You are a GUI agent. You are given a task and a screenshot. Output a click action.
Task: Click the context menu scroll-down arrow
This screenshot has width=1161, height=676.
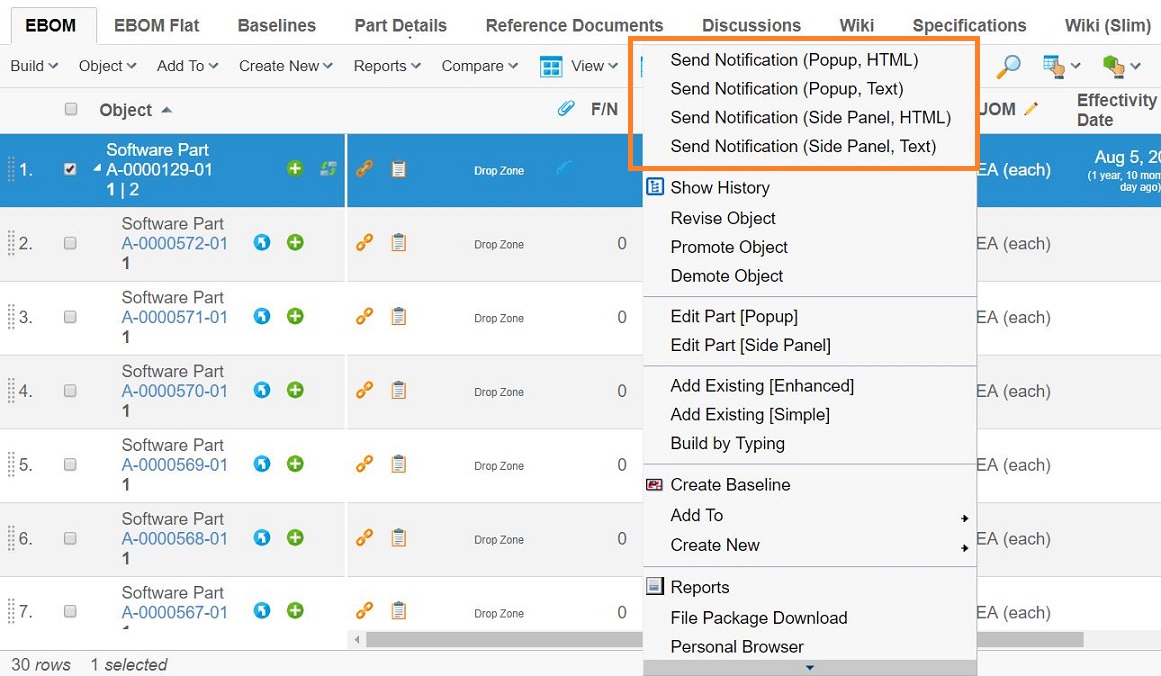click(x=809, y=668)
